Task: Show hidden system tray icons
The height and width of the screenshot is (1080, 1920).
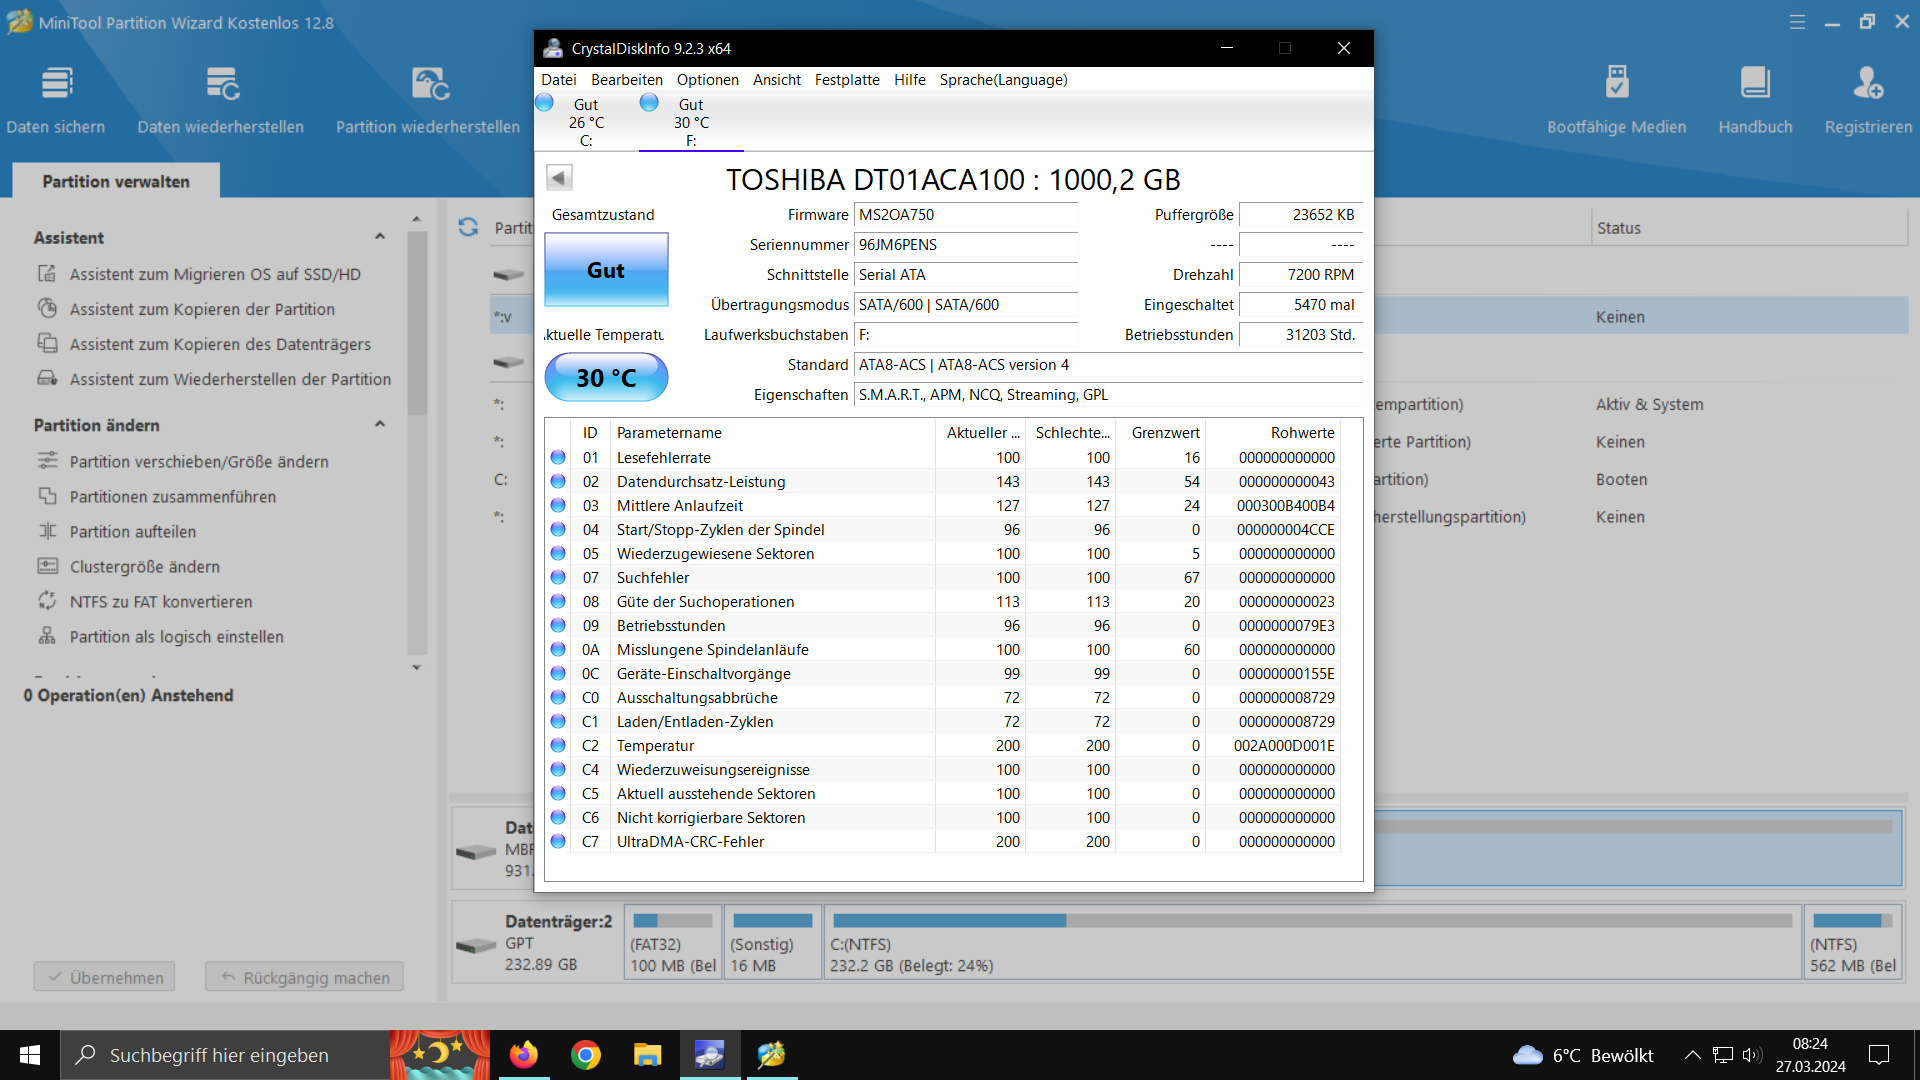Action: (x=1692, y=1055)
